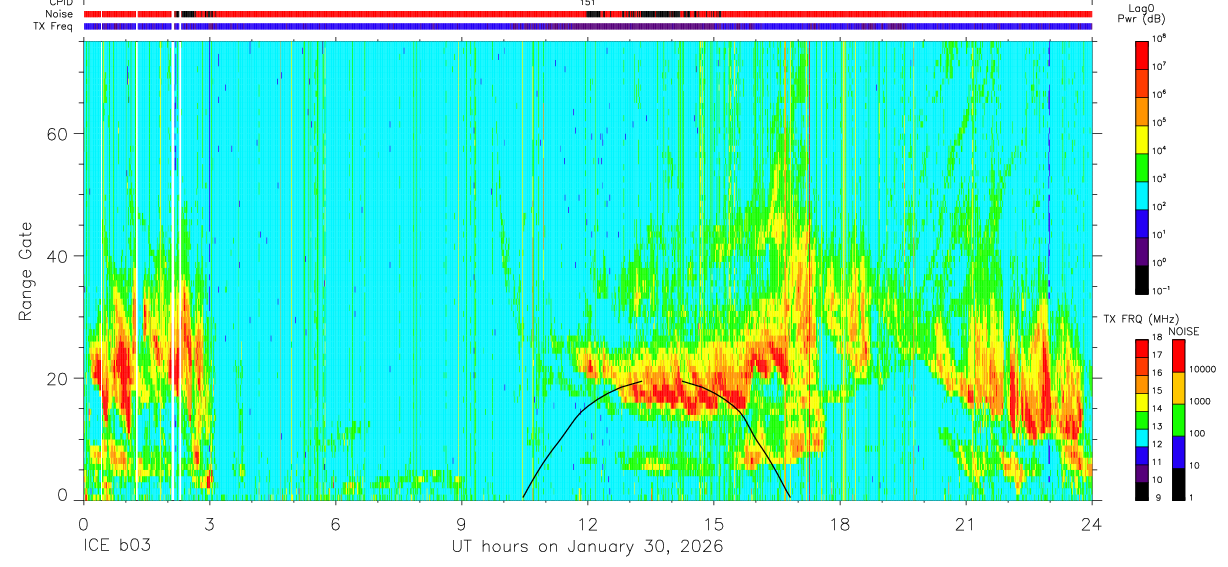Select the black bottom NOISE legend swatch
1228x567 pixels.
pos(1178,483)
